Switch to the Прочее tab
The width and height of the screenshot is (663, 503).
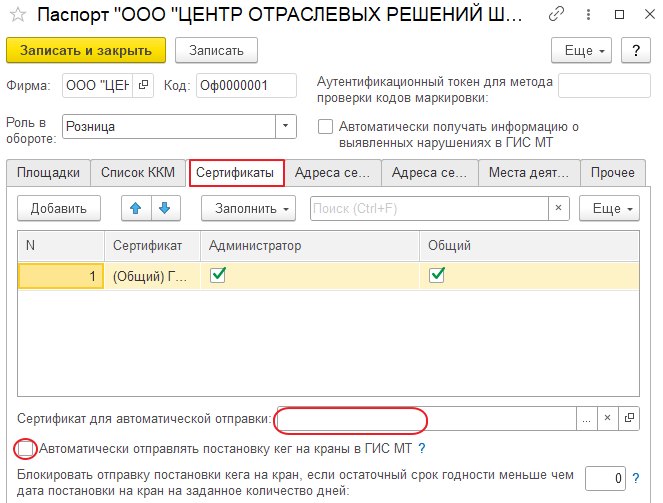[x=613, y=172]
